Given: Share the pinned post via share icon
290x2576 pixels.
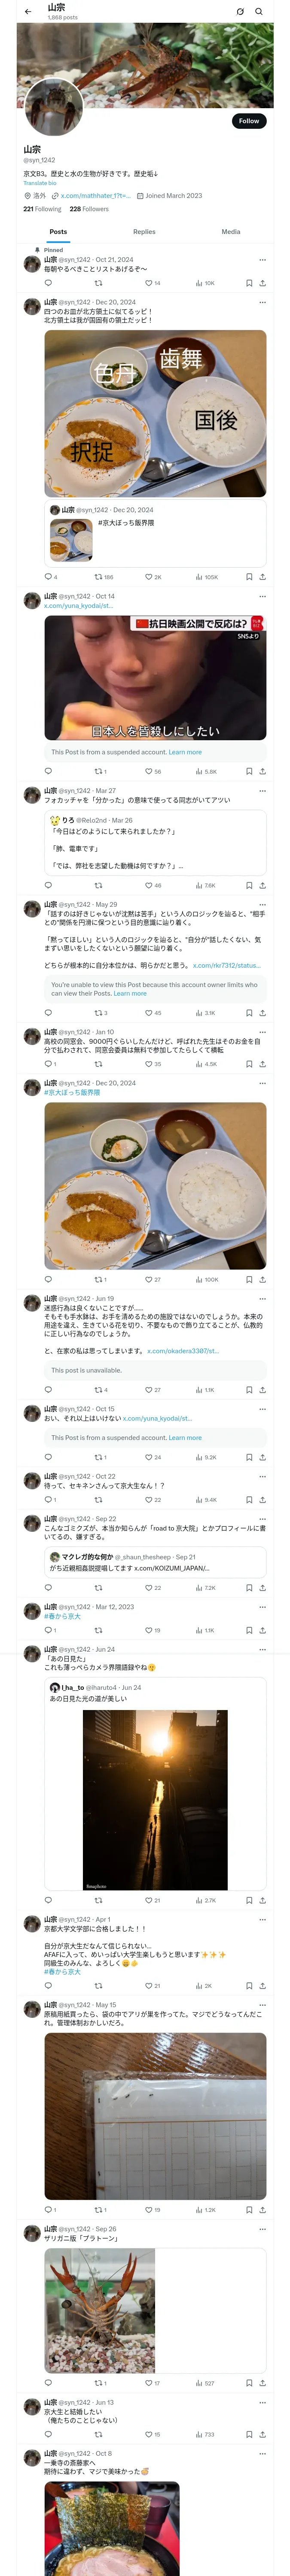Looking at the screenshot, I should pos(262,283).
